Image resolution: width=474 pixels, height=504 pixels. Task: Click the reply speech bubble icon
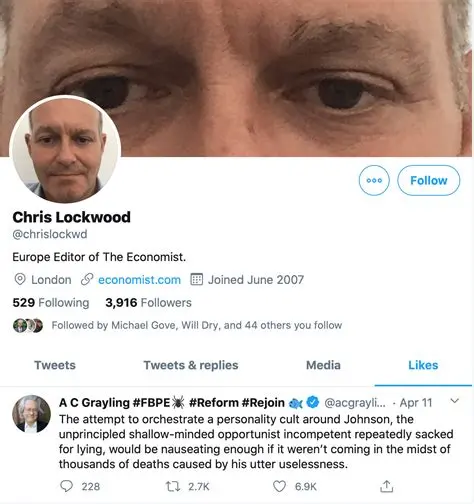(x=66, y=486)
